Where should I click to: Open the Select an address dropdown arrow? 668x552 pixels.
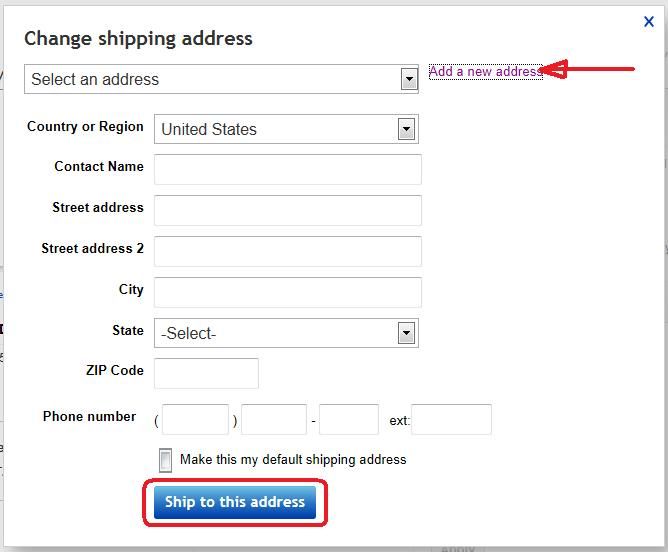click(409, 79)
